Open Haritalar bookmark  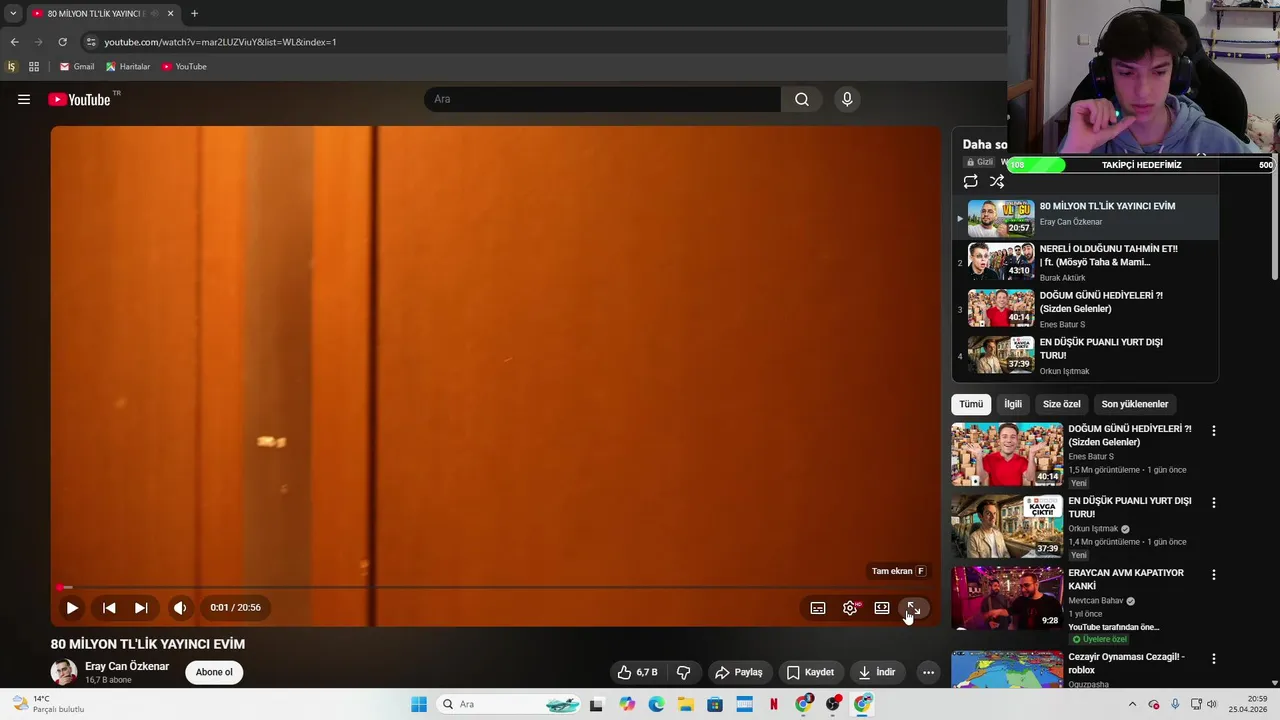(x=128, y=67)
